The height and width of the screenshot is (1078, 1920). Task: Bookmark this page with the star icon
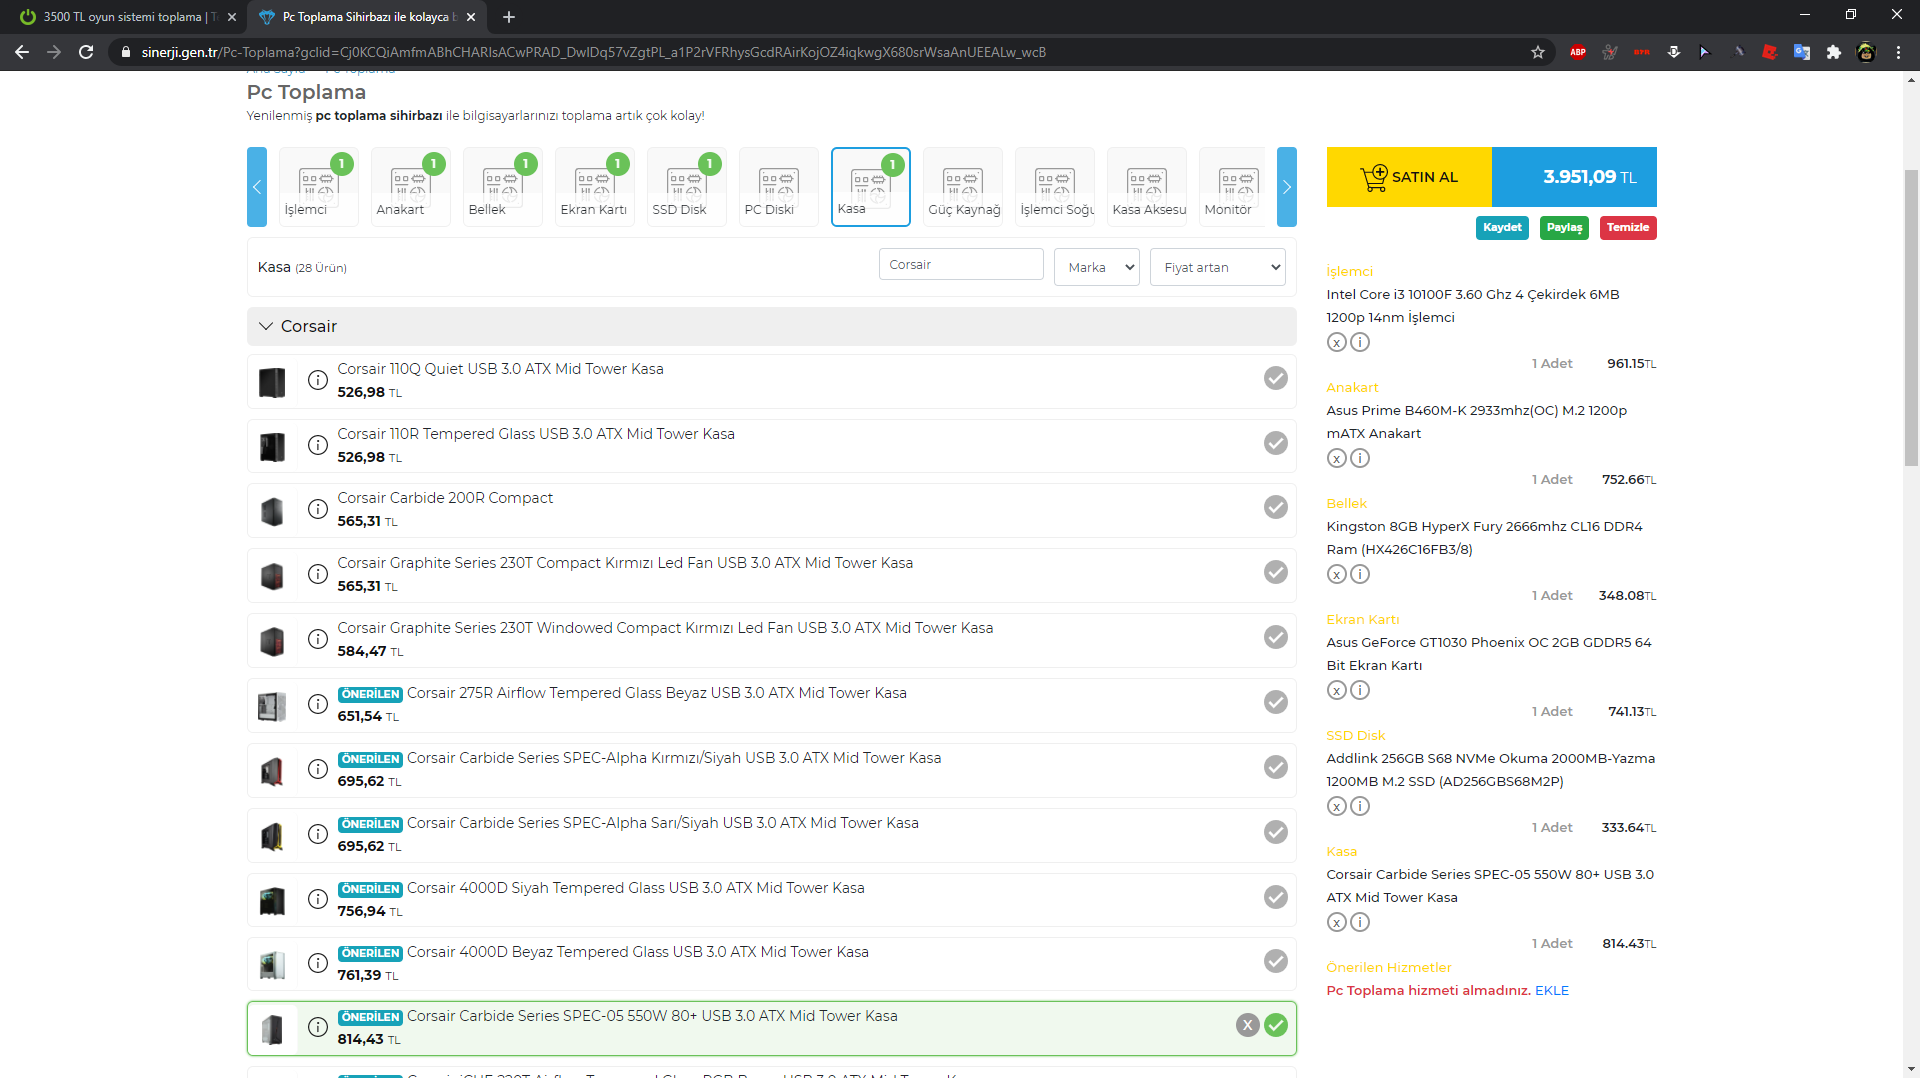click(1538, 52)
